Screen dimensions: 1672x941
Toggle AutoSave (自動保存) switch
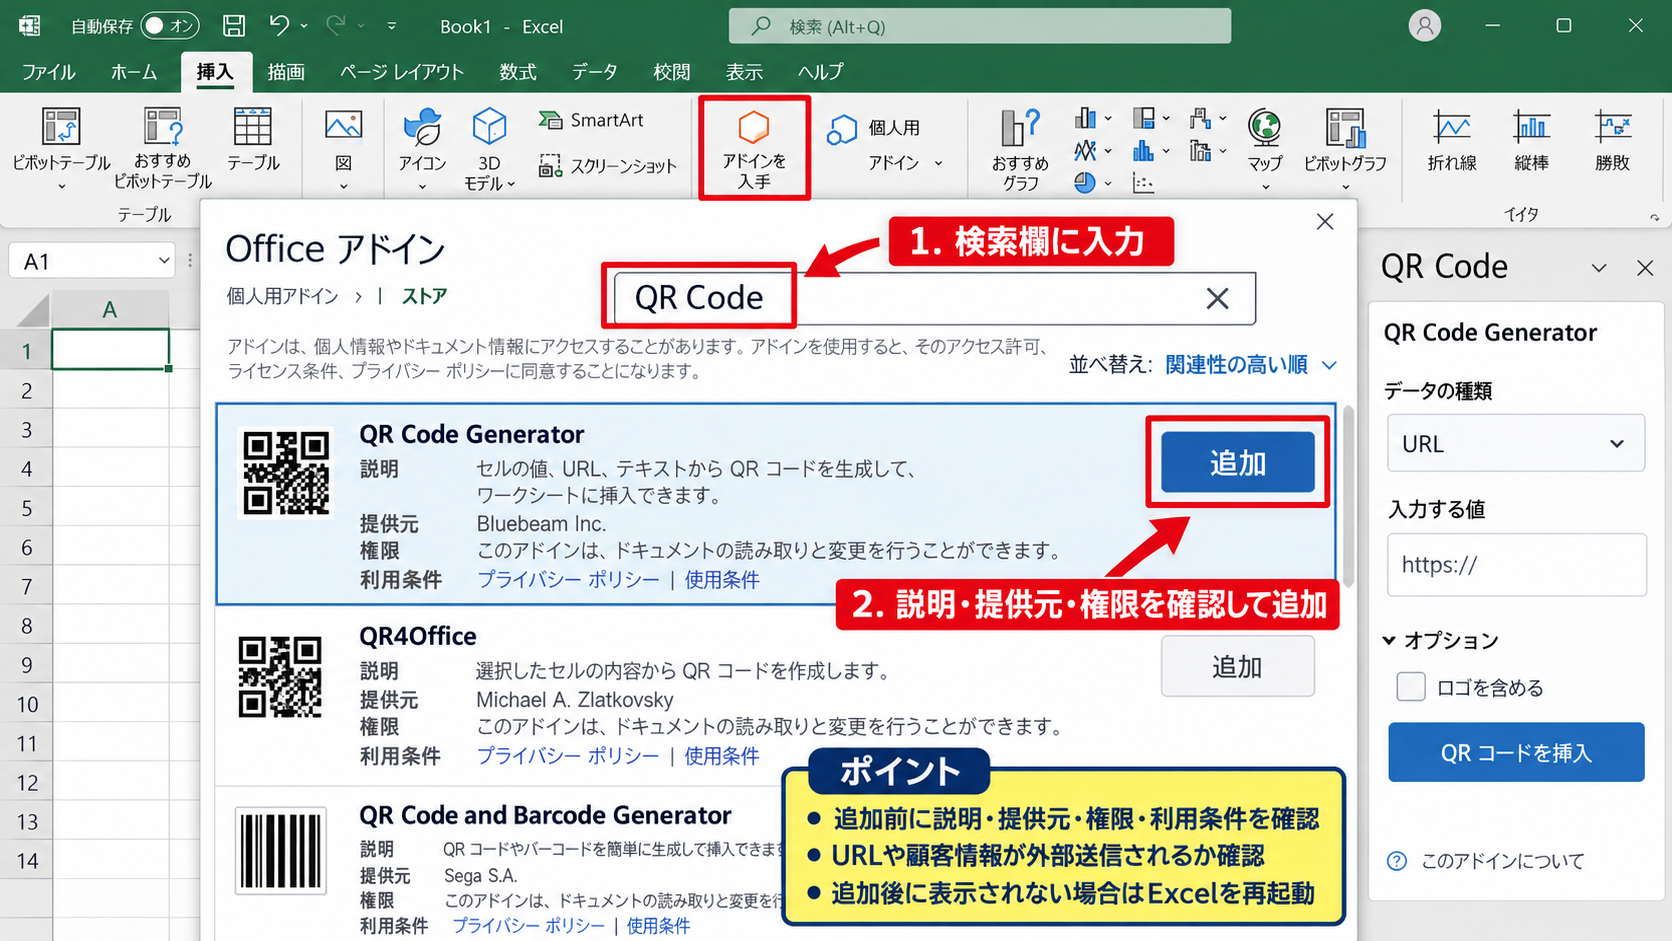point(169,26)
